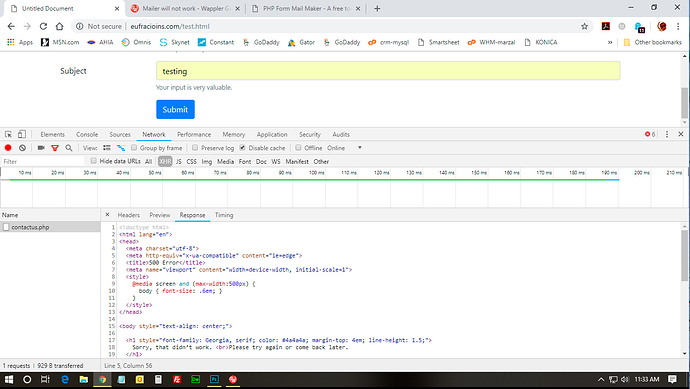Screen dimensions: 690x389
Task: Enable the Preserve log checkbox
Action: click(x=195, y=147)
